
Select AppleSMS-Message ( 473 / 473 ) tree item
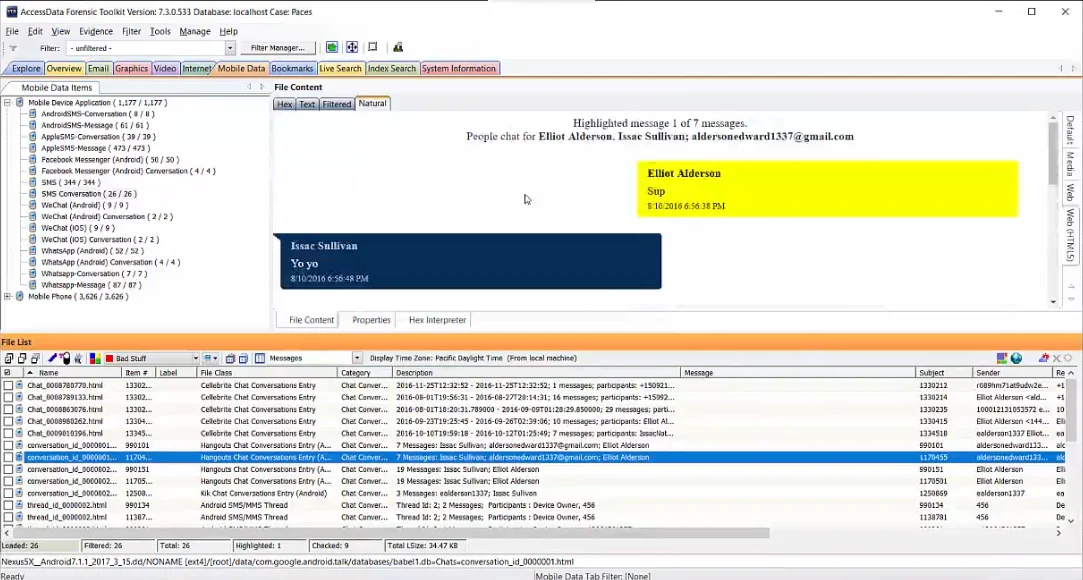95,148
